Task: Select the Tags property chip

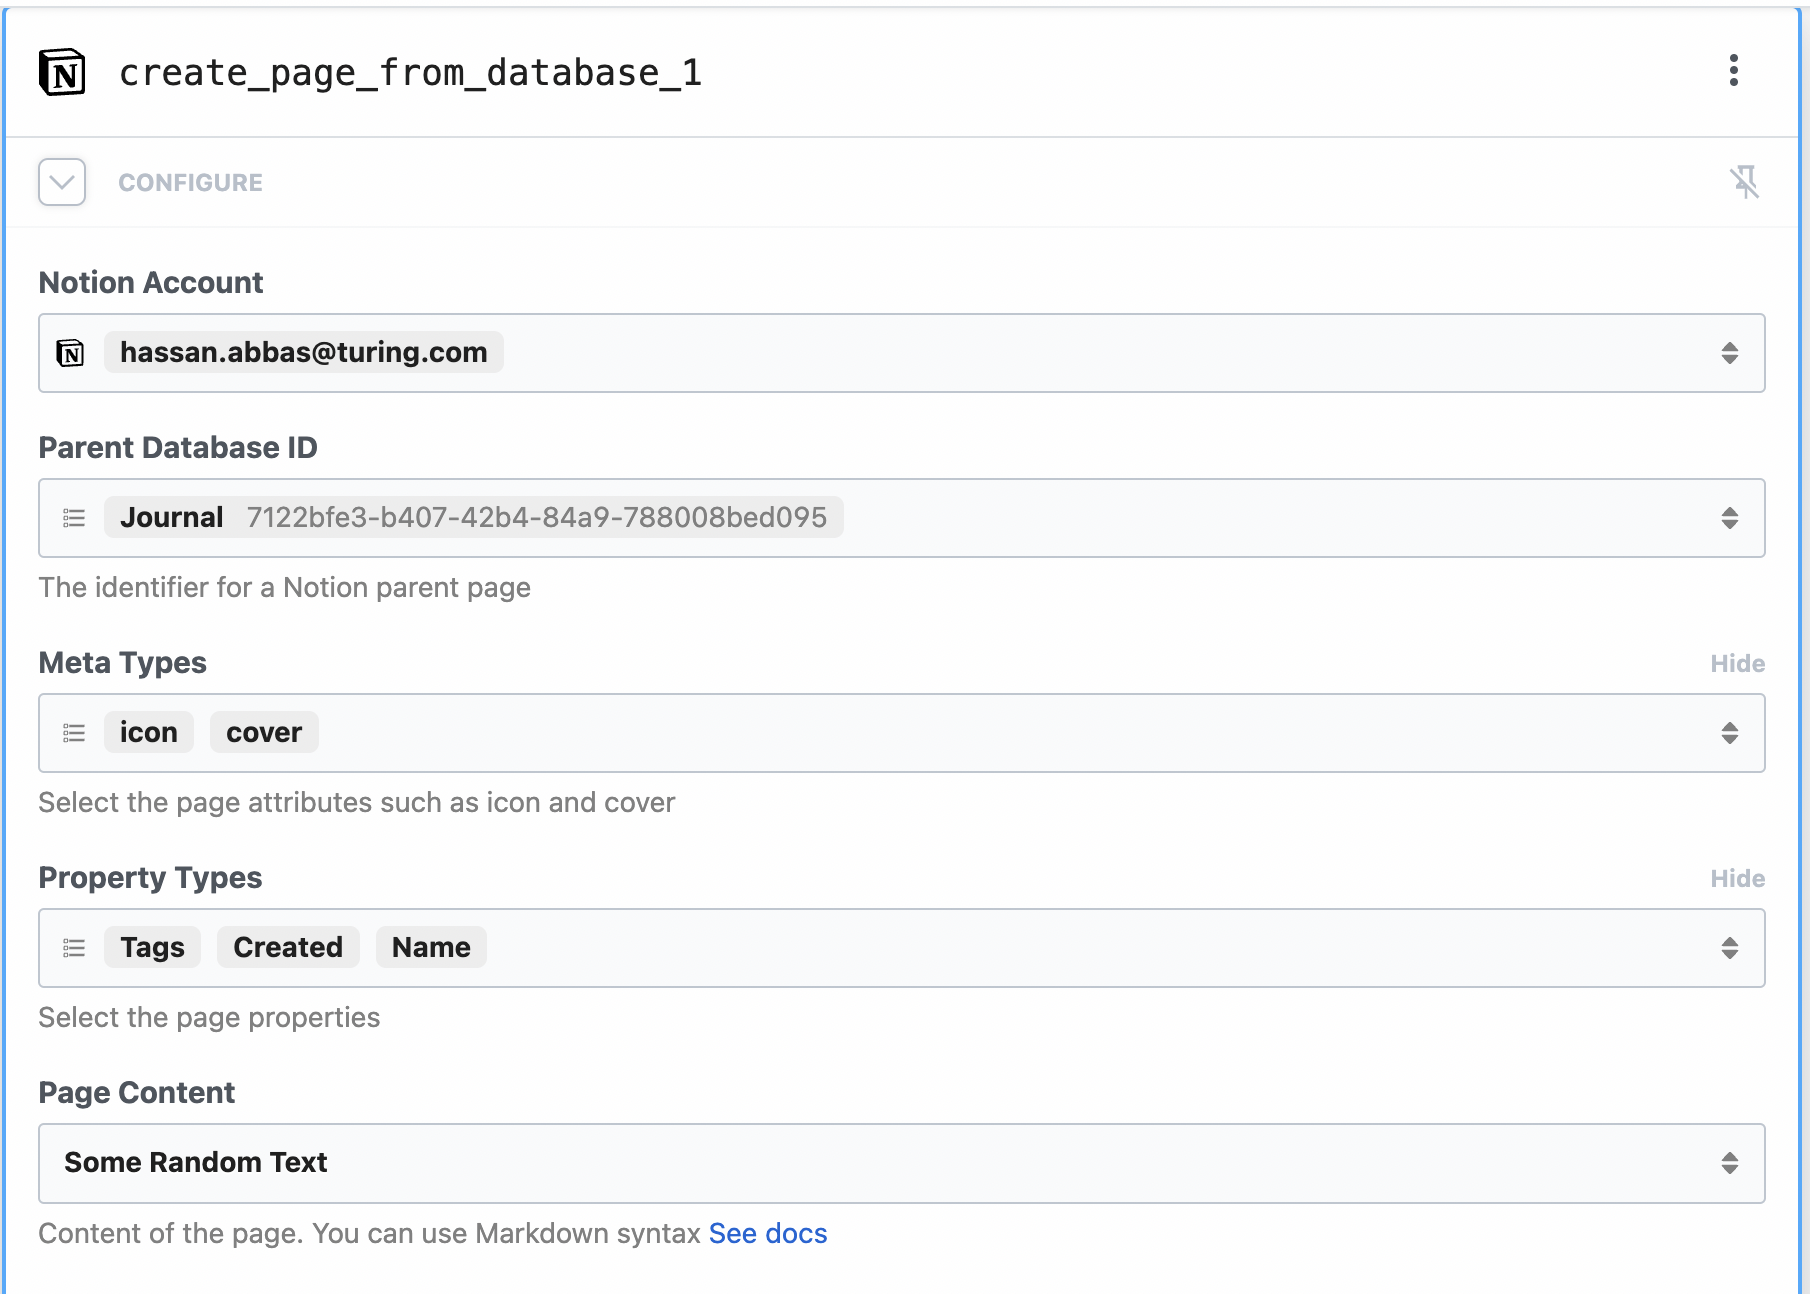Action: [152, 948]
